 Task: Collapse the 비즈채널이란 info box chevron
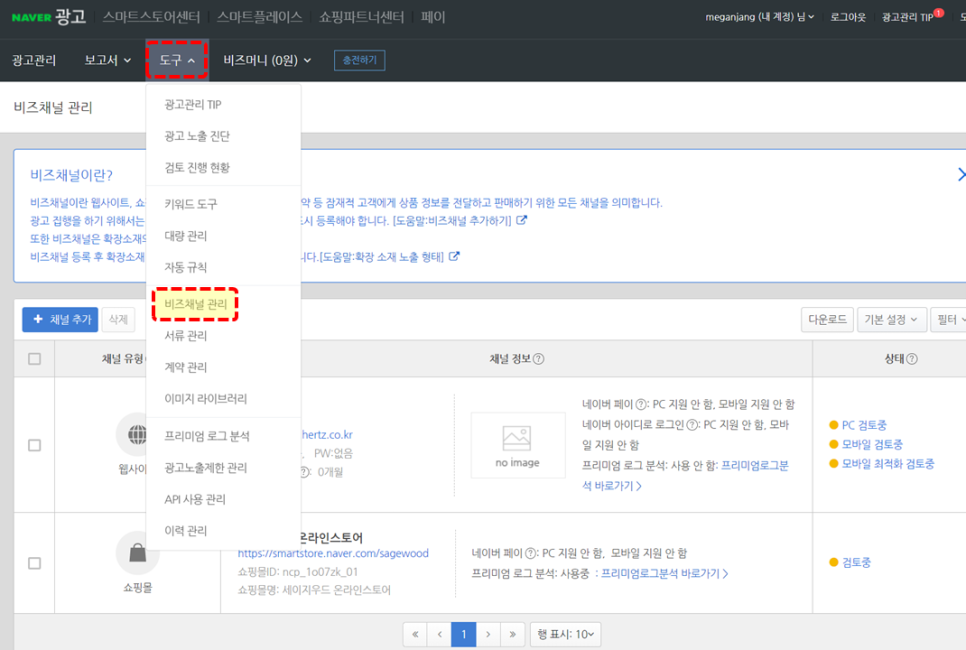pos(960,174)
